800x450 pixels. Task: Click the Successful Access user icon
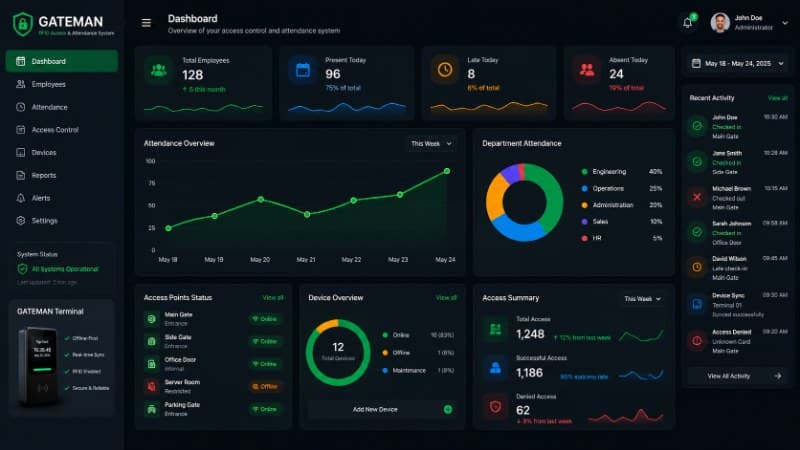(x=495, y=368)
